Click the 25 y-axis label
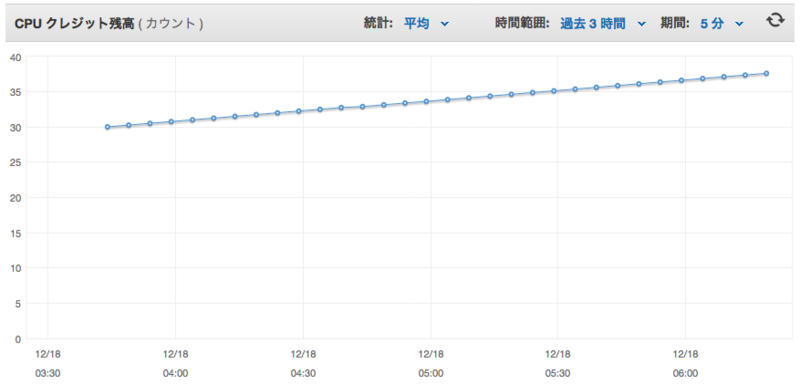800x384 pixels. (x=15, y=163)
